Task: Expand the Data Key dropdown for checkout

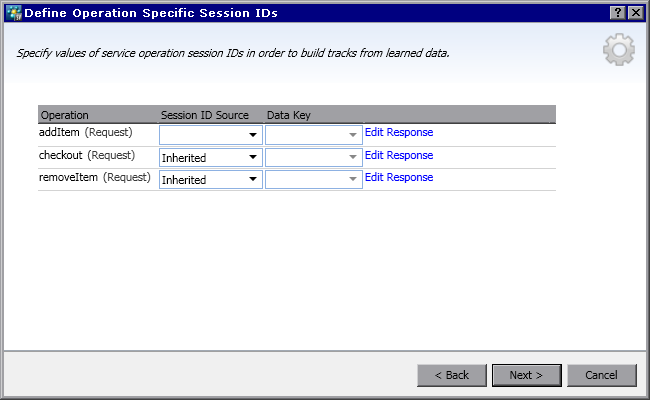Action: (x=312, y=157)
